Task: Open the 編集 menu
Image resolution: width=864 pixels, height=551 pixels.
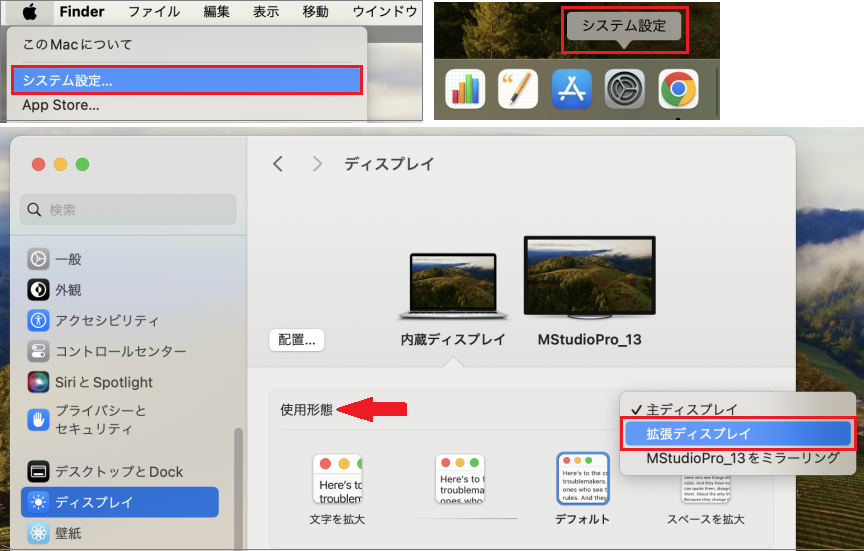Action: pyautogui.click(x=217, y=12)
